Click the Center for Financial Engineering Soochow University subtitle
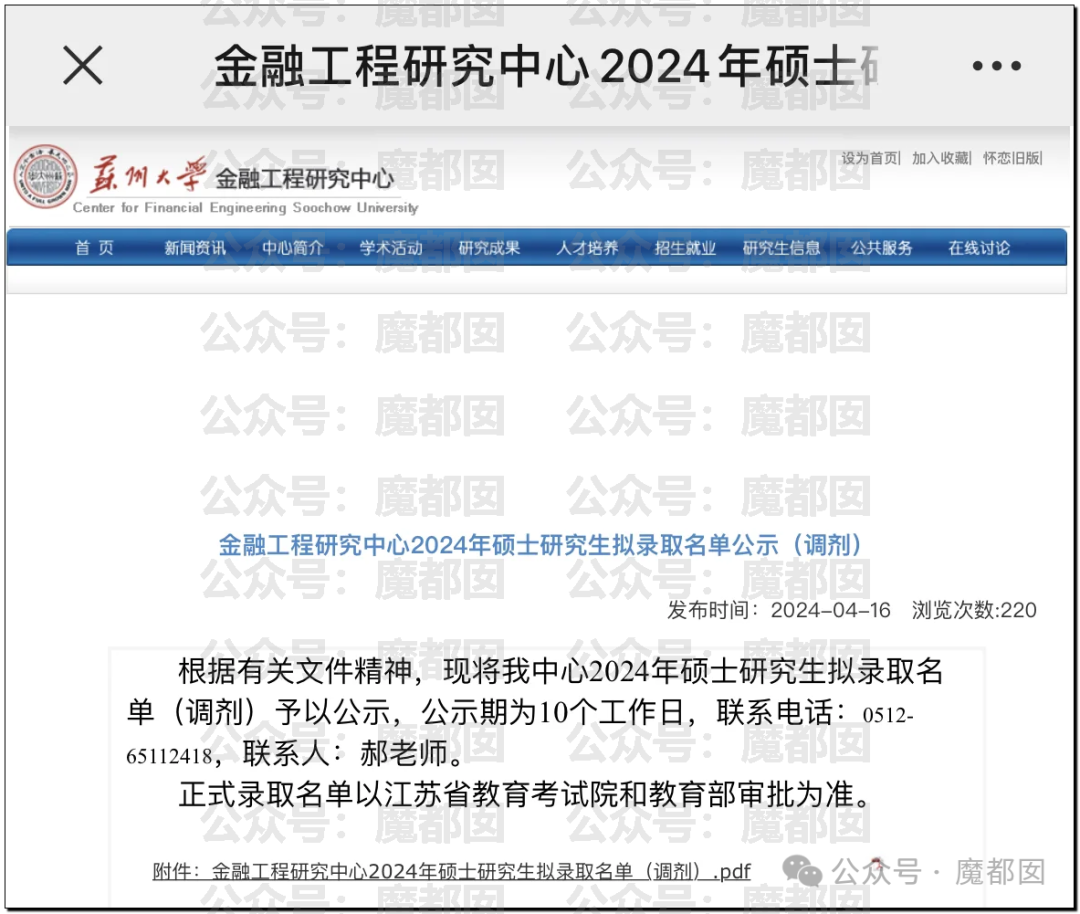Screen dimensions: 1080x914 click(x=245, y=207)
